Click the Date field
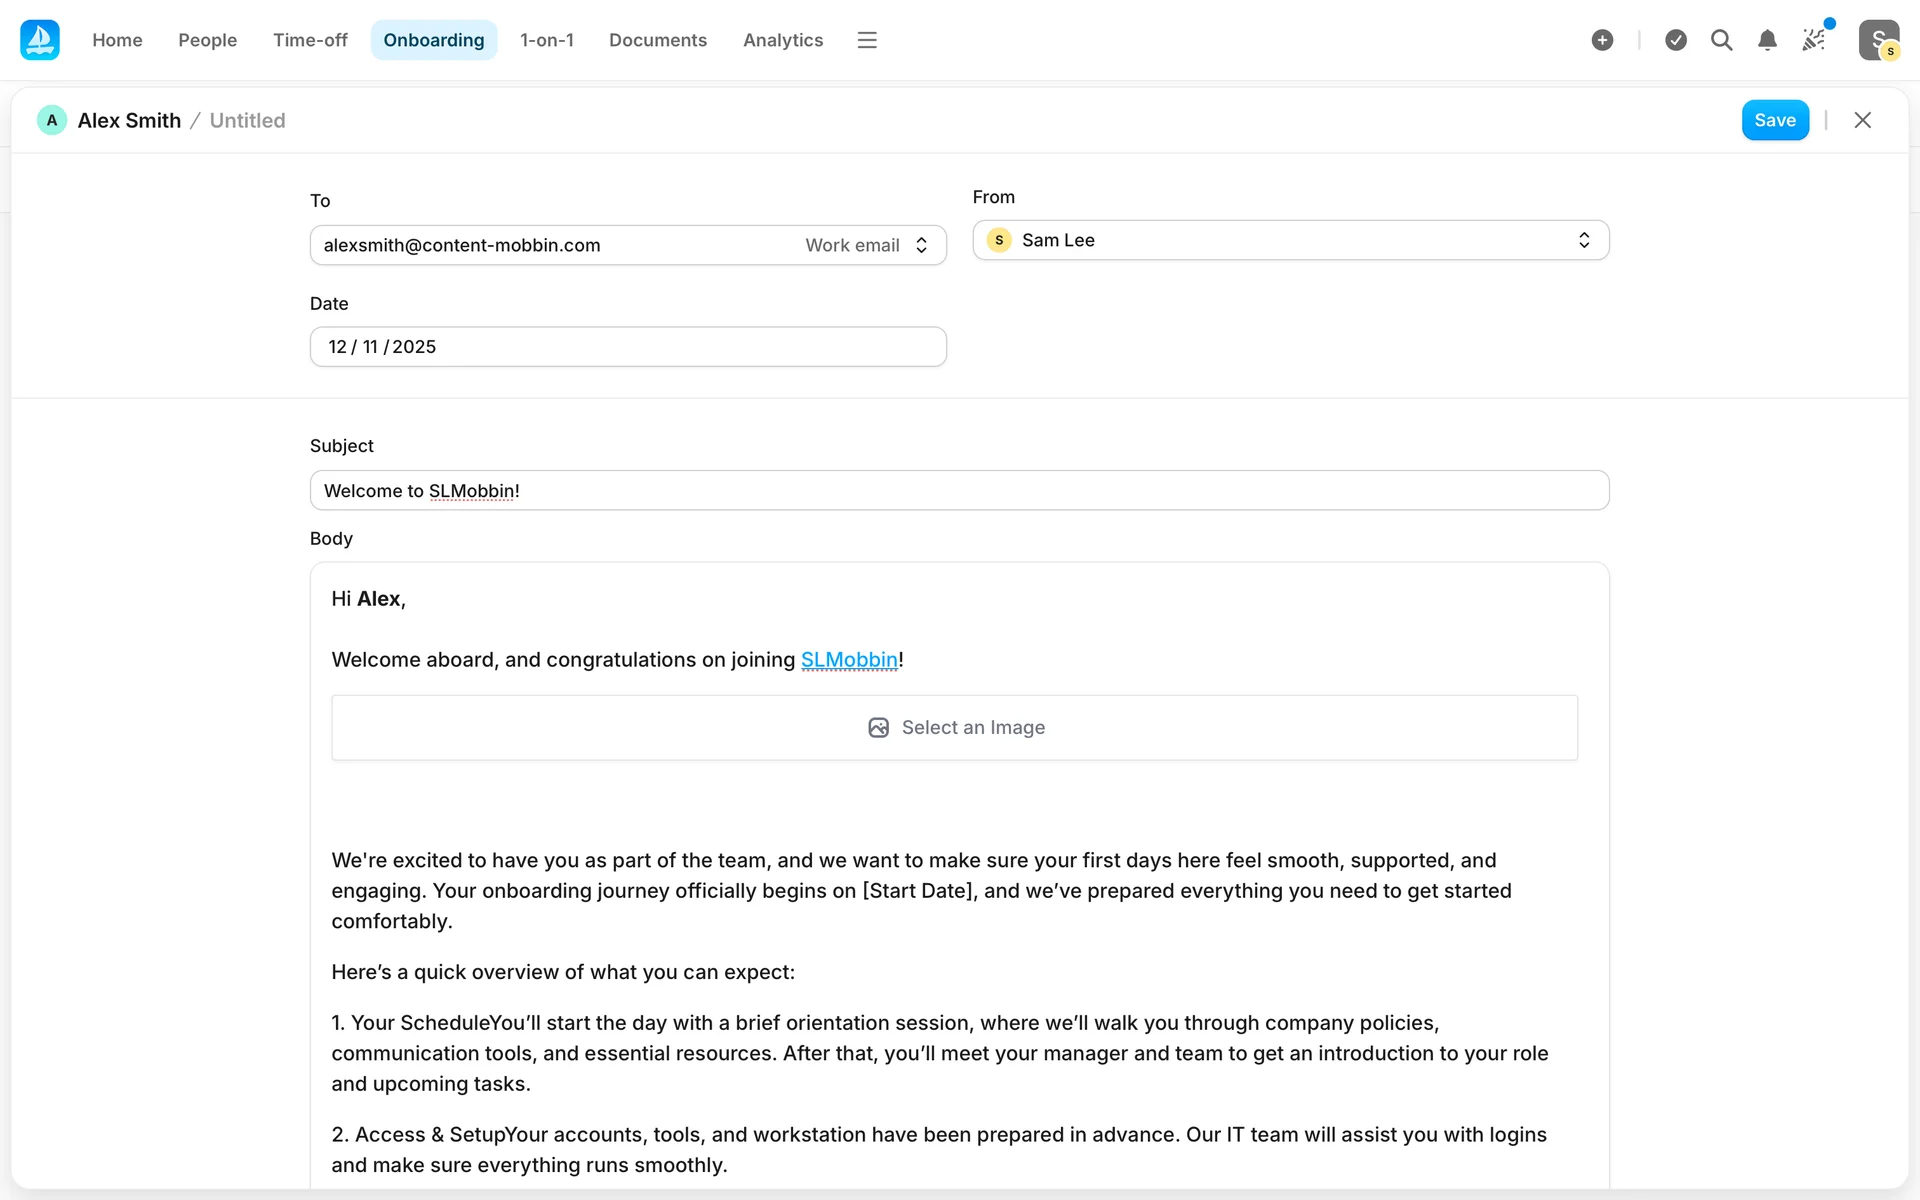 [627, 347]
